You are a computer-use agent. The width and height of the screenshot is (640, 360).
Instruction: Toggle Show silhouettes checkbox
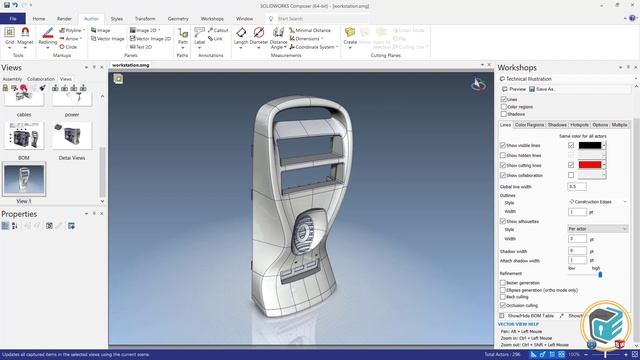point(503,221)
